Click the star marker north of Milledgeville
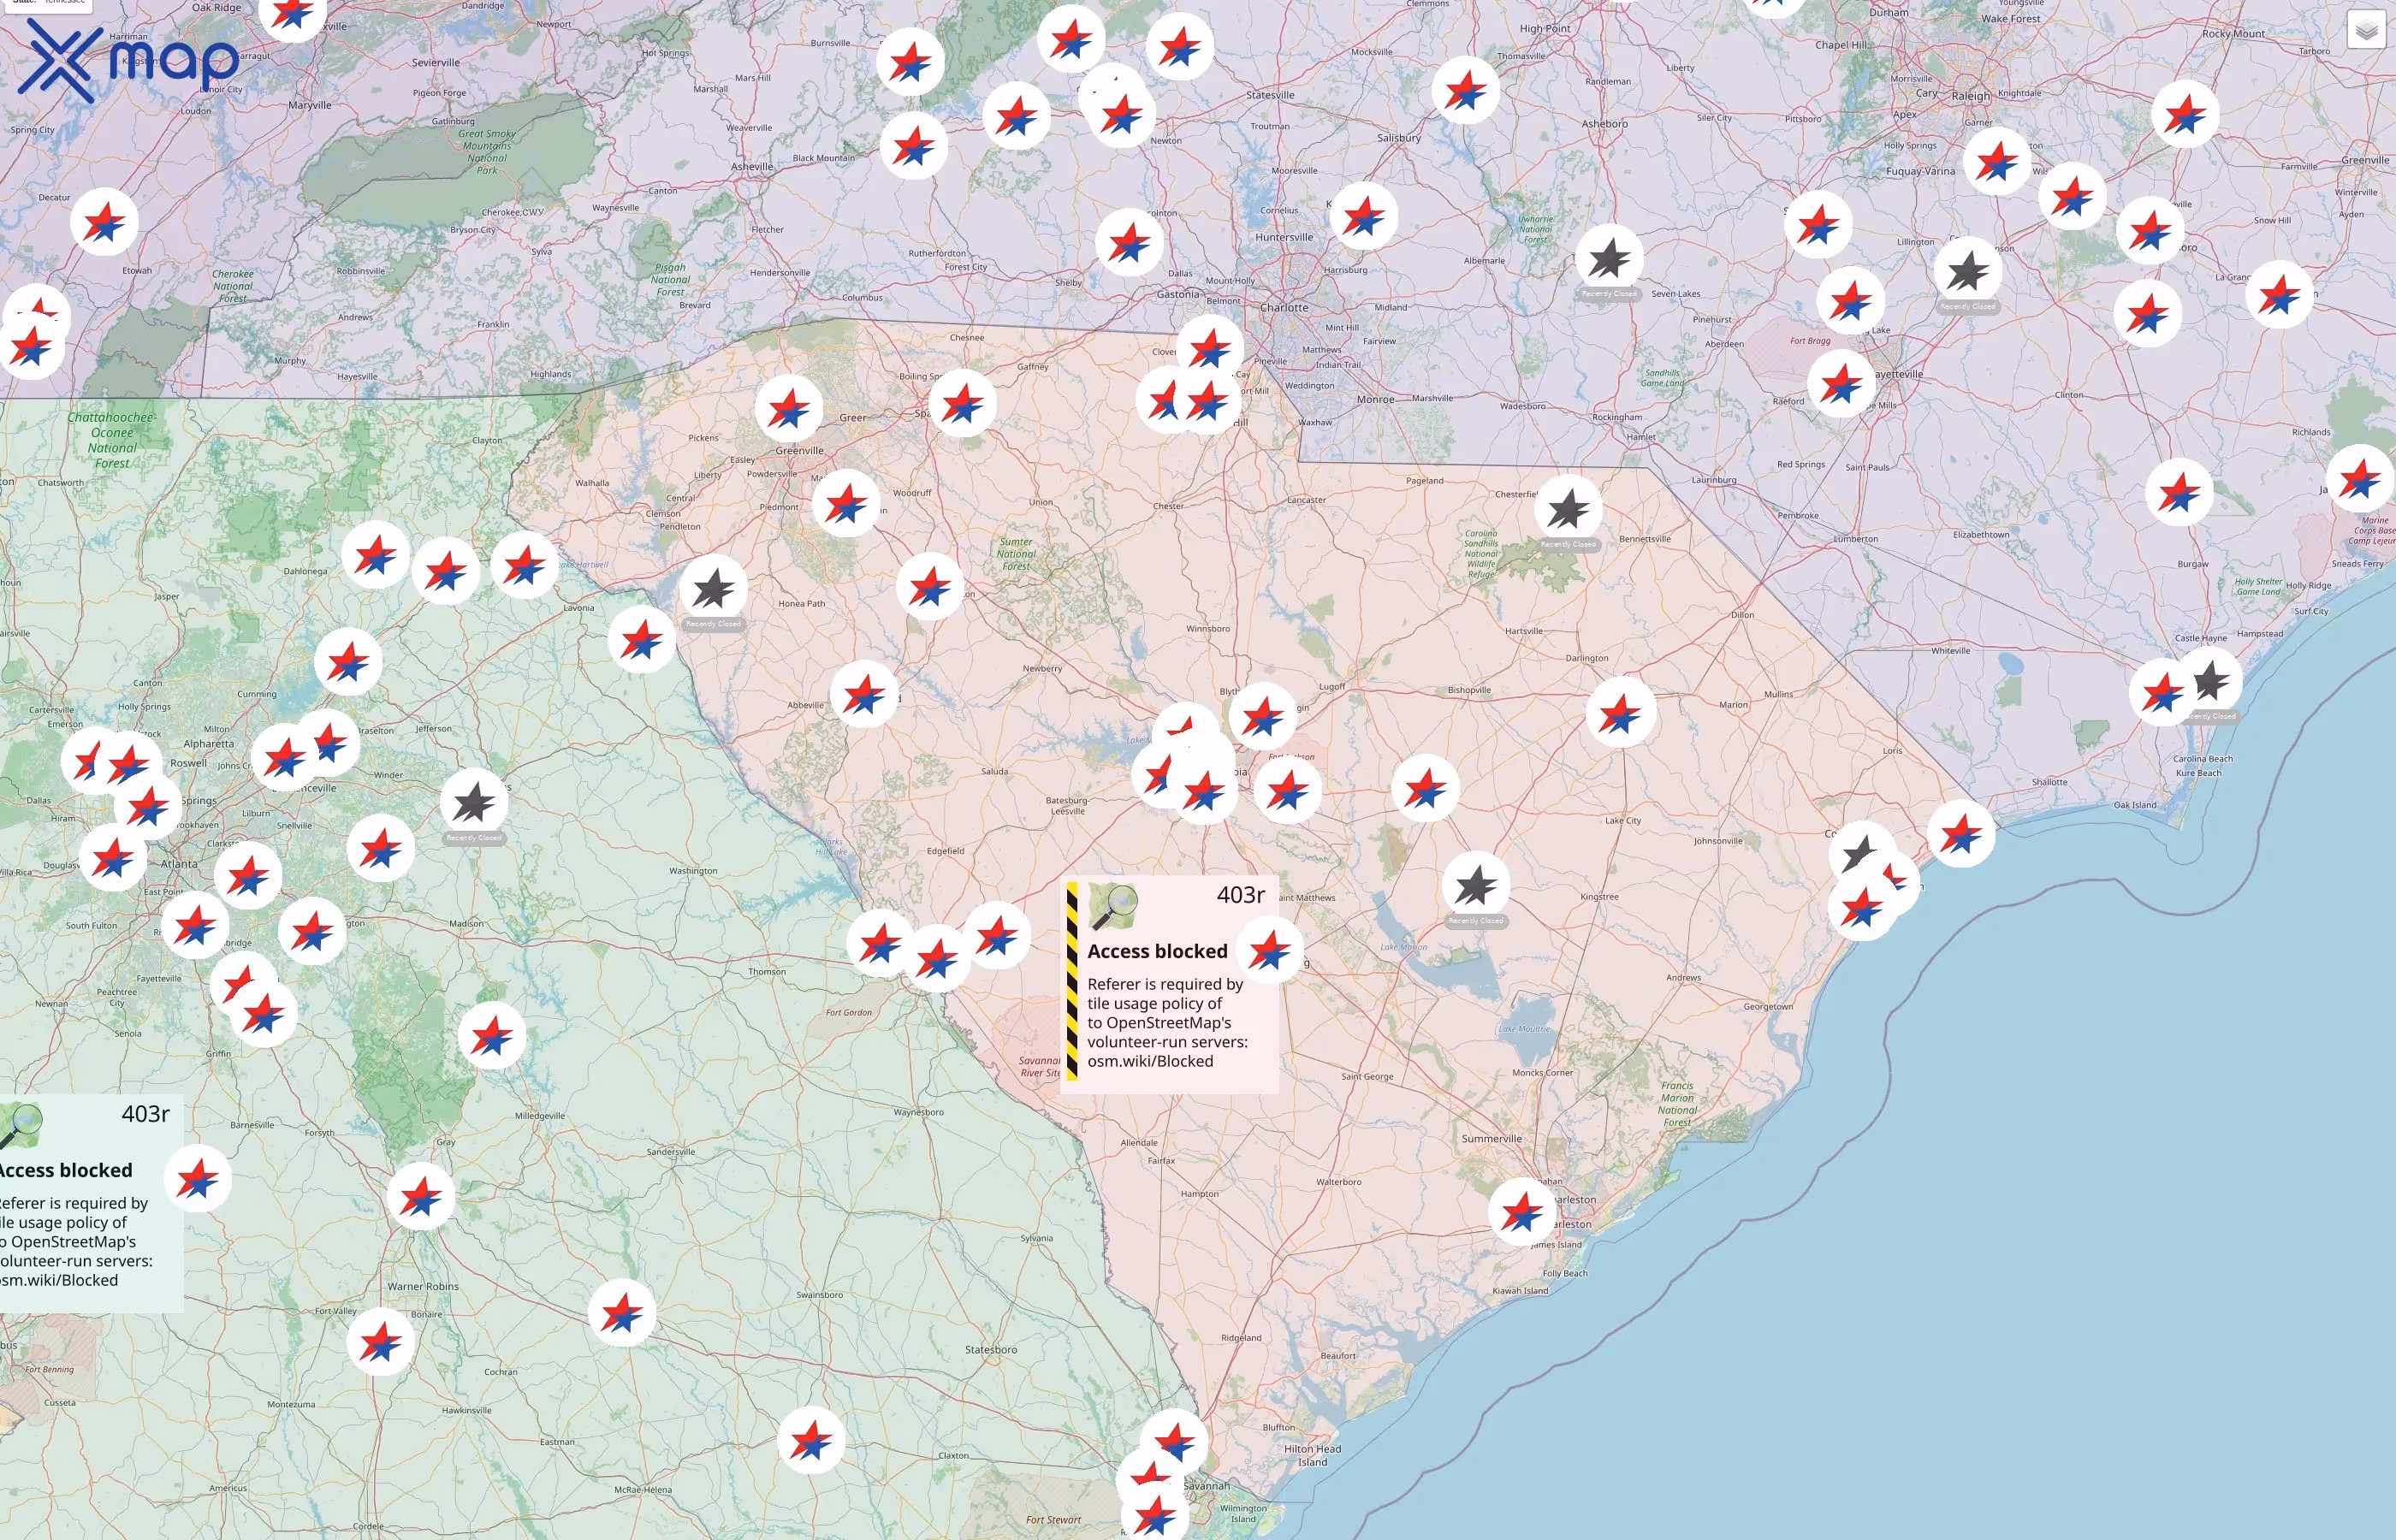This screenshot has width=2396, height=1540. click(492, 1036)
